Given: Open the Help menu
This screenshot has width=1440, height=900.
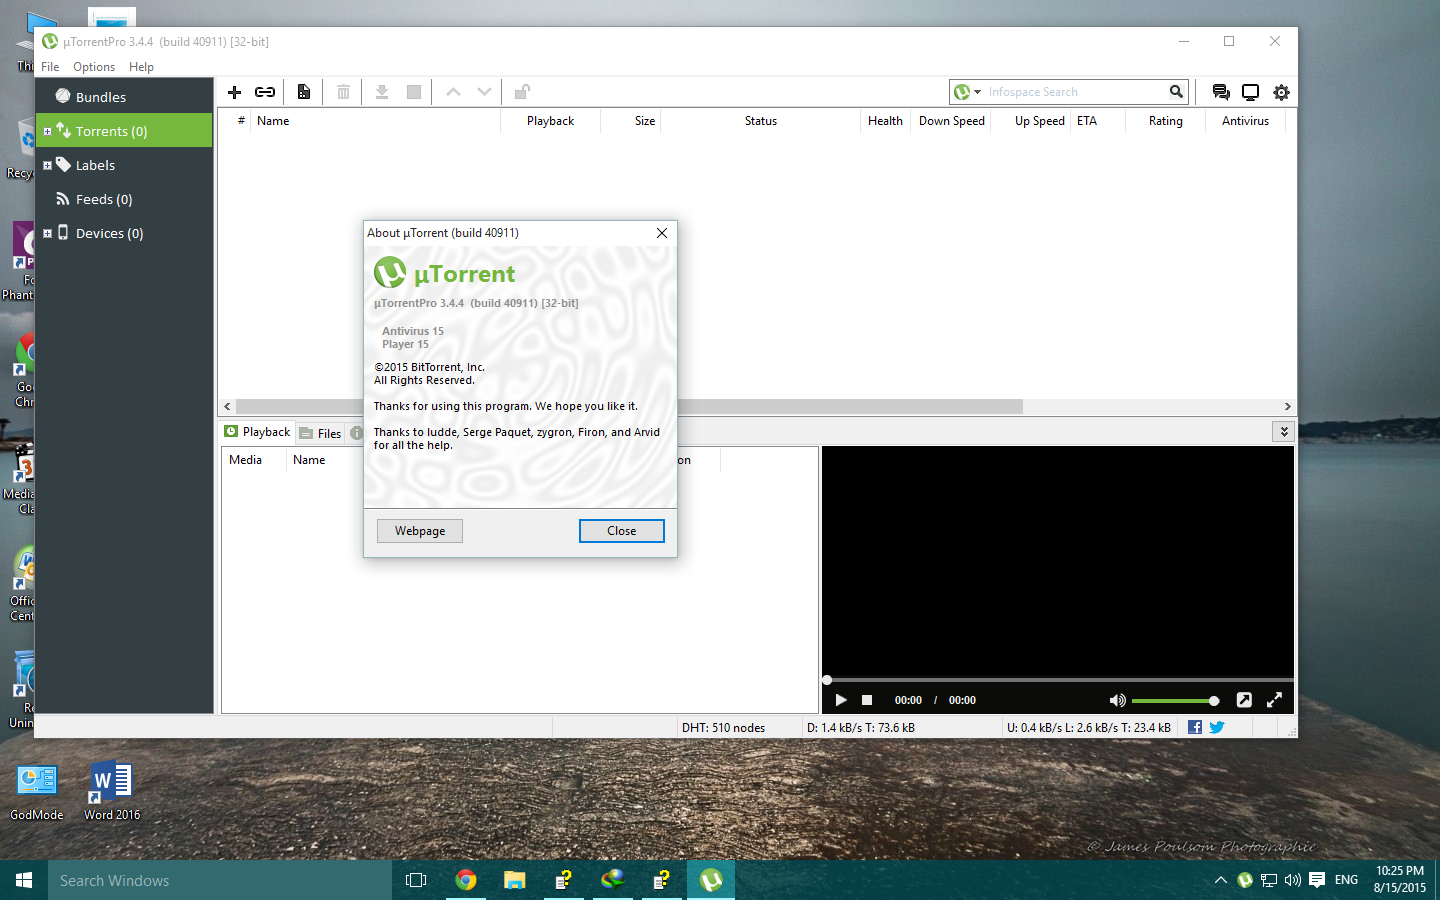Looking at the screenshot, I should (x=141, y=67).
